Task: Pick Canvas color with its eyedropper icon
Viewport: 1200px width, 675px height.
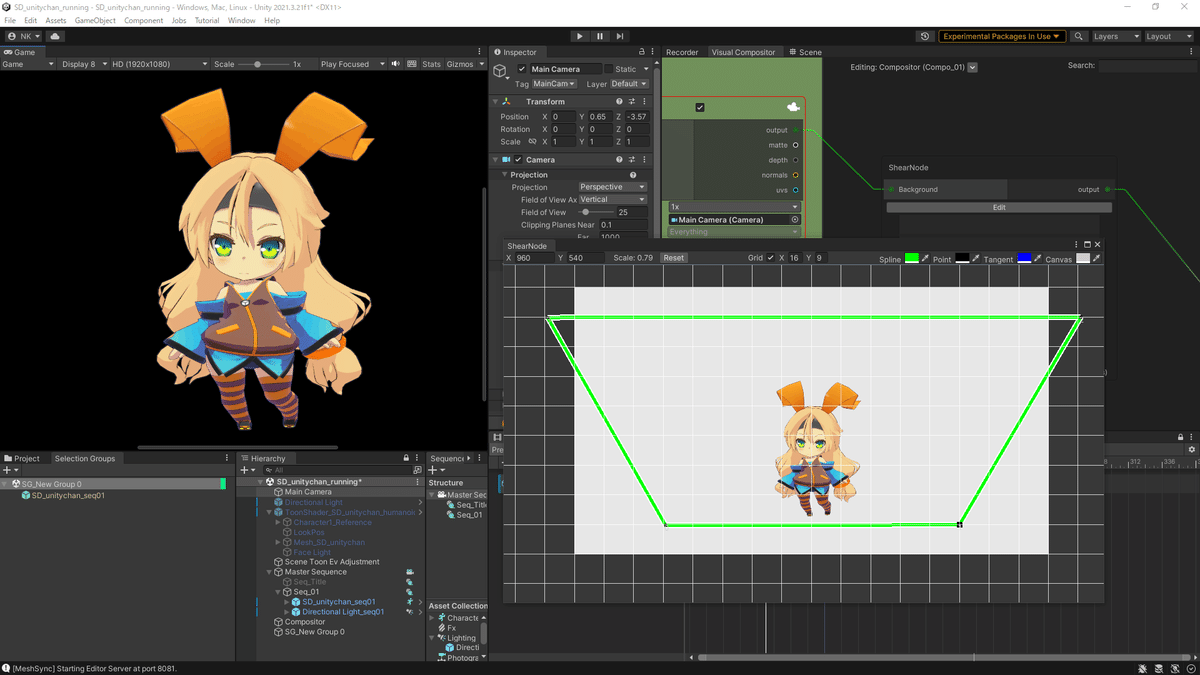Action: point(1097,259)
